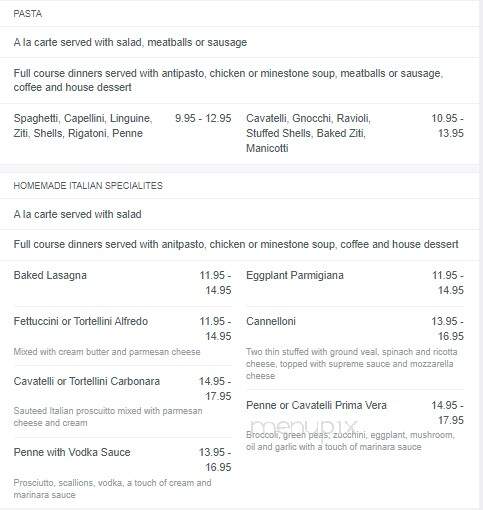
Task: Select Eggplant Parmigiana dish
Action: [295, 275]
